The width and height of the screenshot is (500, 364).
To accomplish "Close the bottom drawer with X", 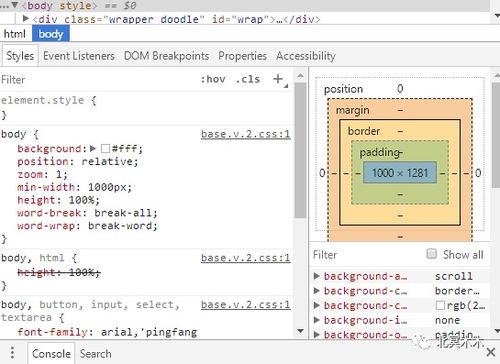I will coord(490,352).
